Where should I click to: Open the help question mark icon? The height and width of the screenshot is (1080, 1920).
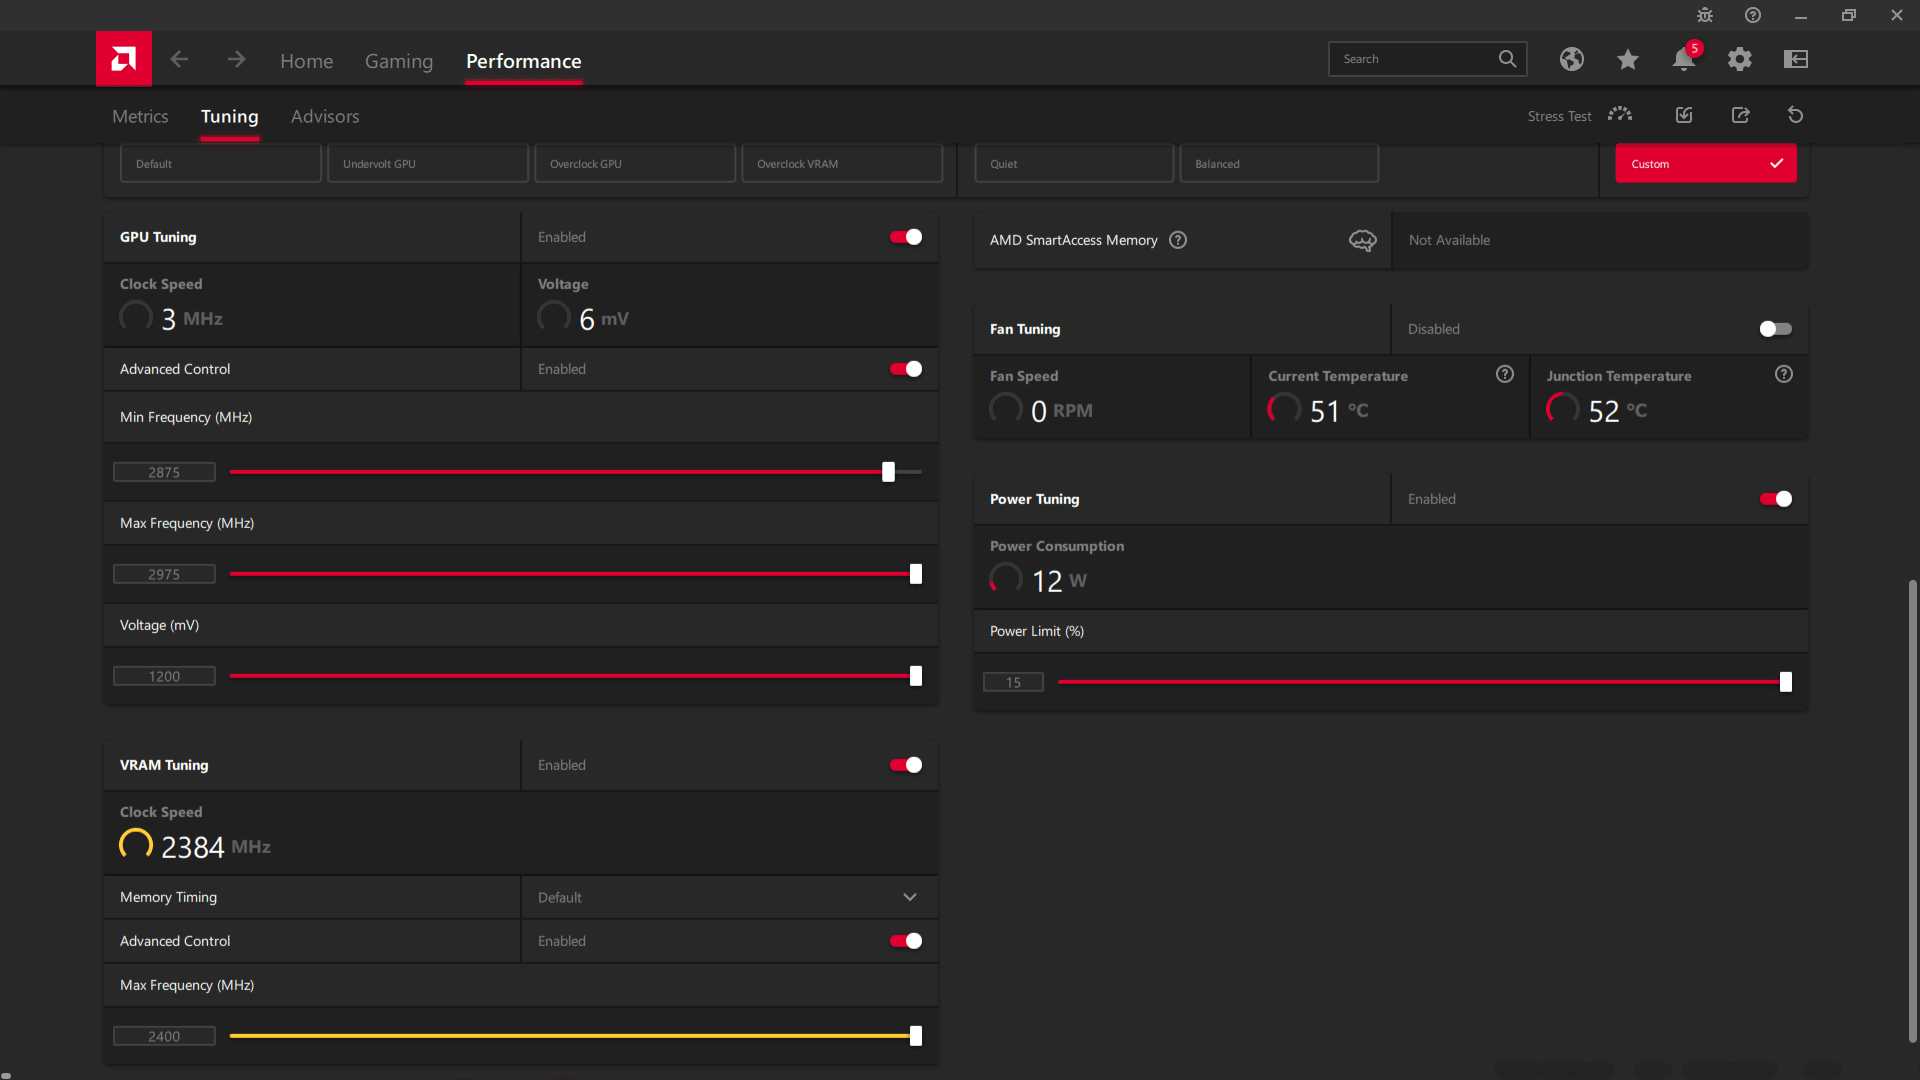[1753, 15]
